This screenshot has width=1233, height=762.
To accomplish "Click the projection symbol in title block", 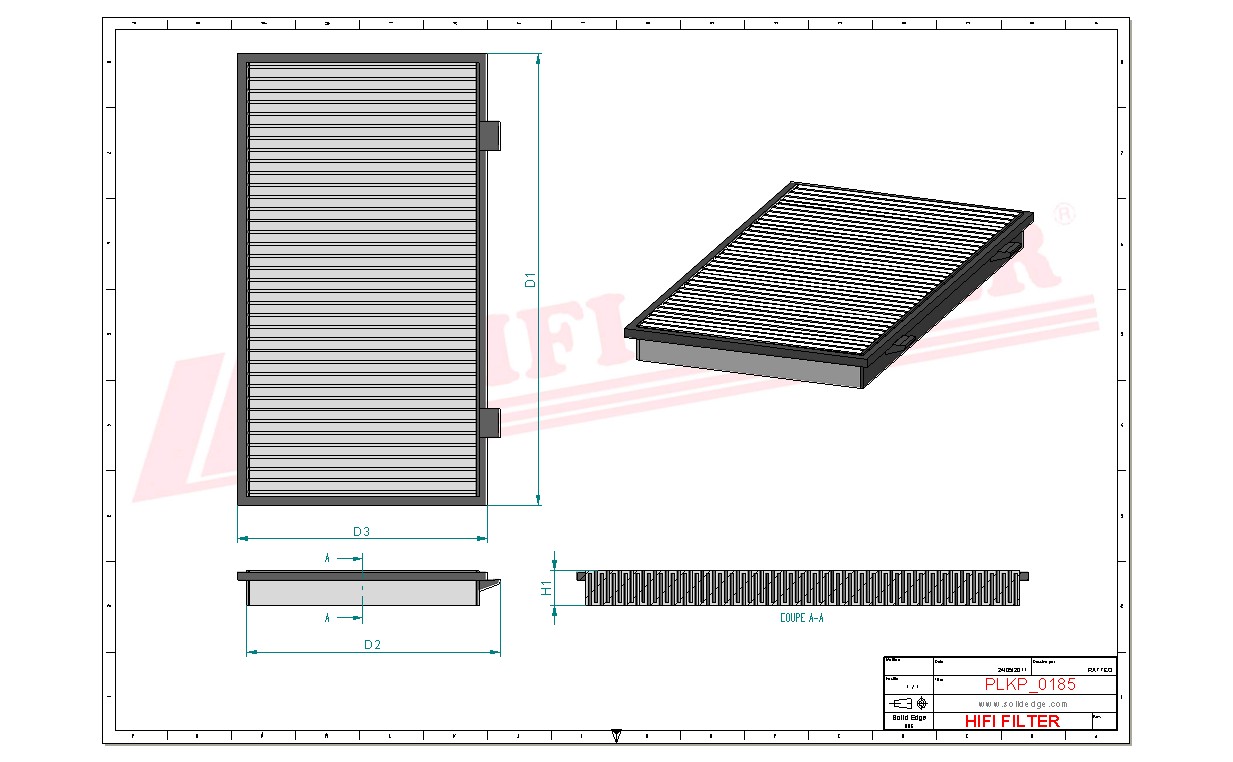I will (907, 703).
